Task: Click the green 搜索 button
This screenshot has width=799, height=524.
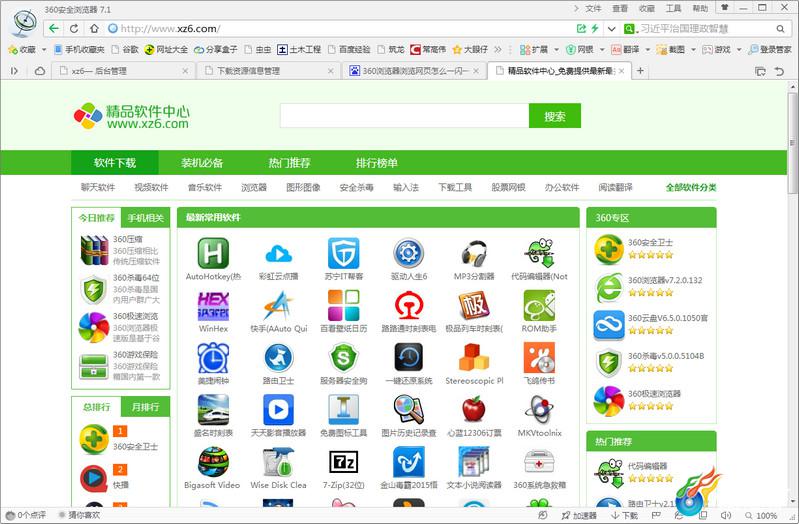Action: point(554,116)
